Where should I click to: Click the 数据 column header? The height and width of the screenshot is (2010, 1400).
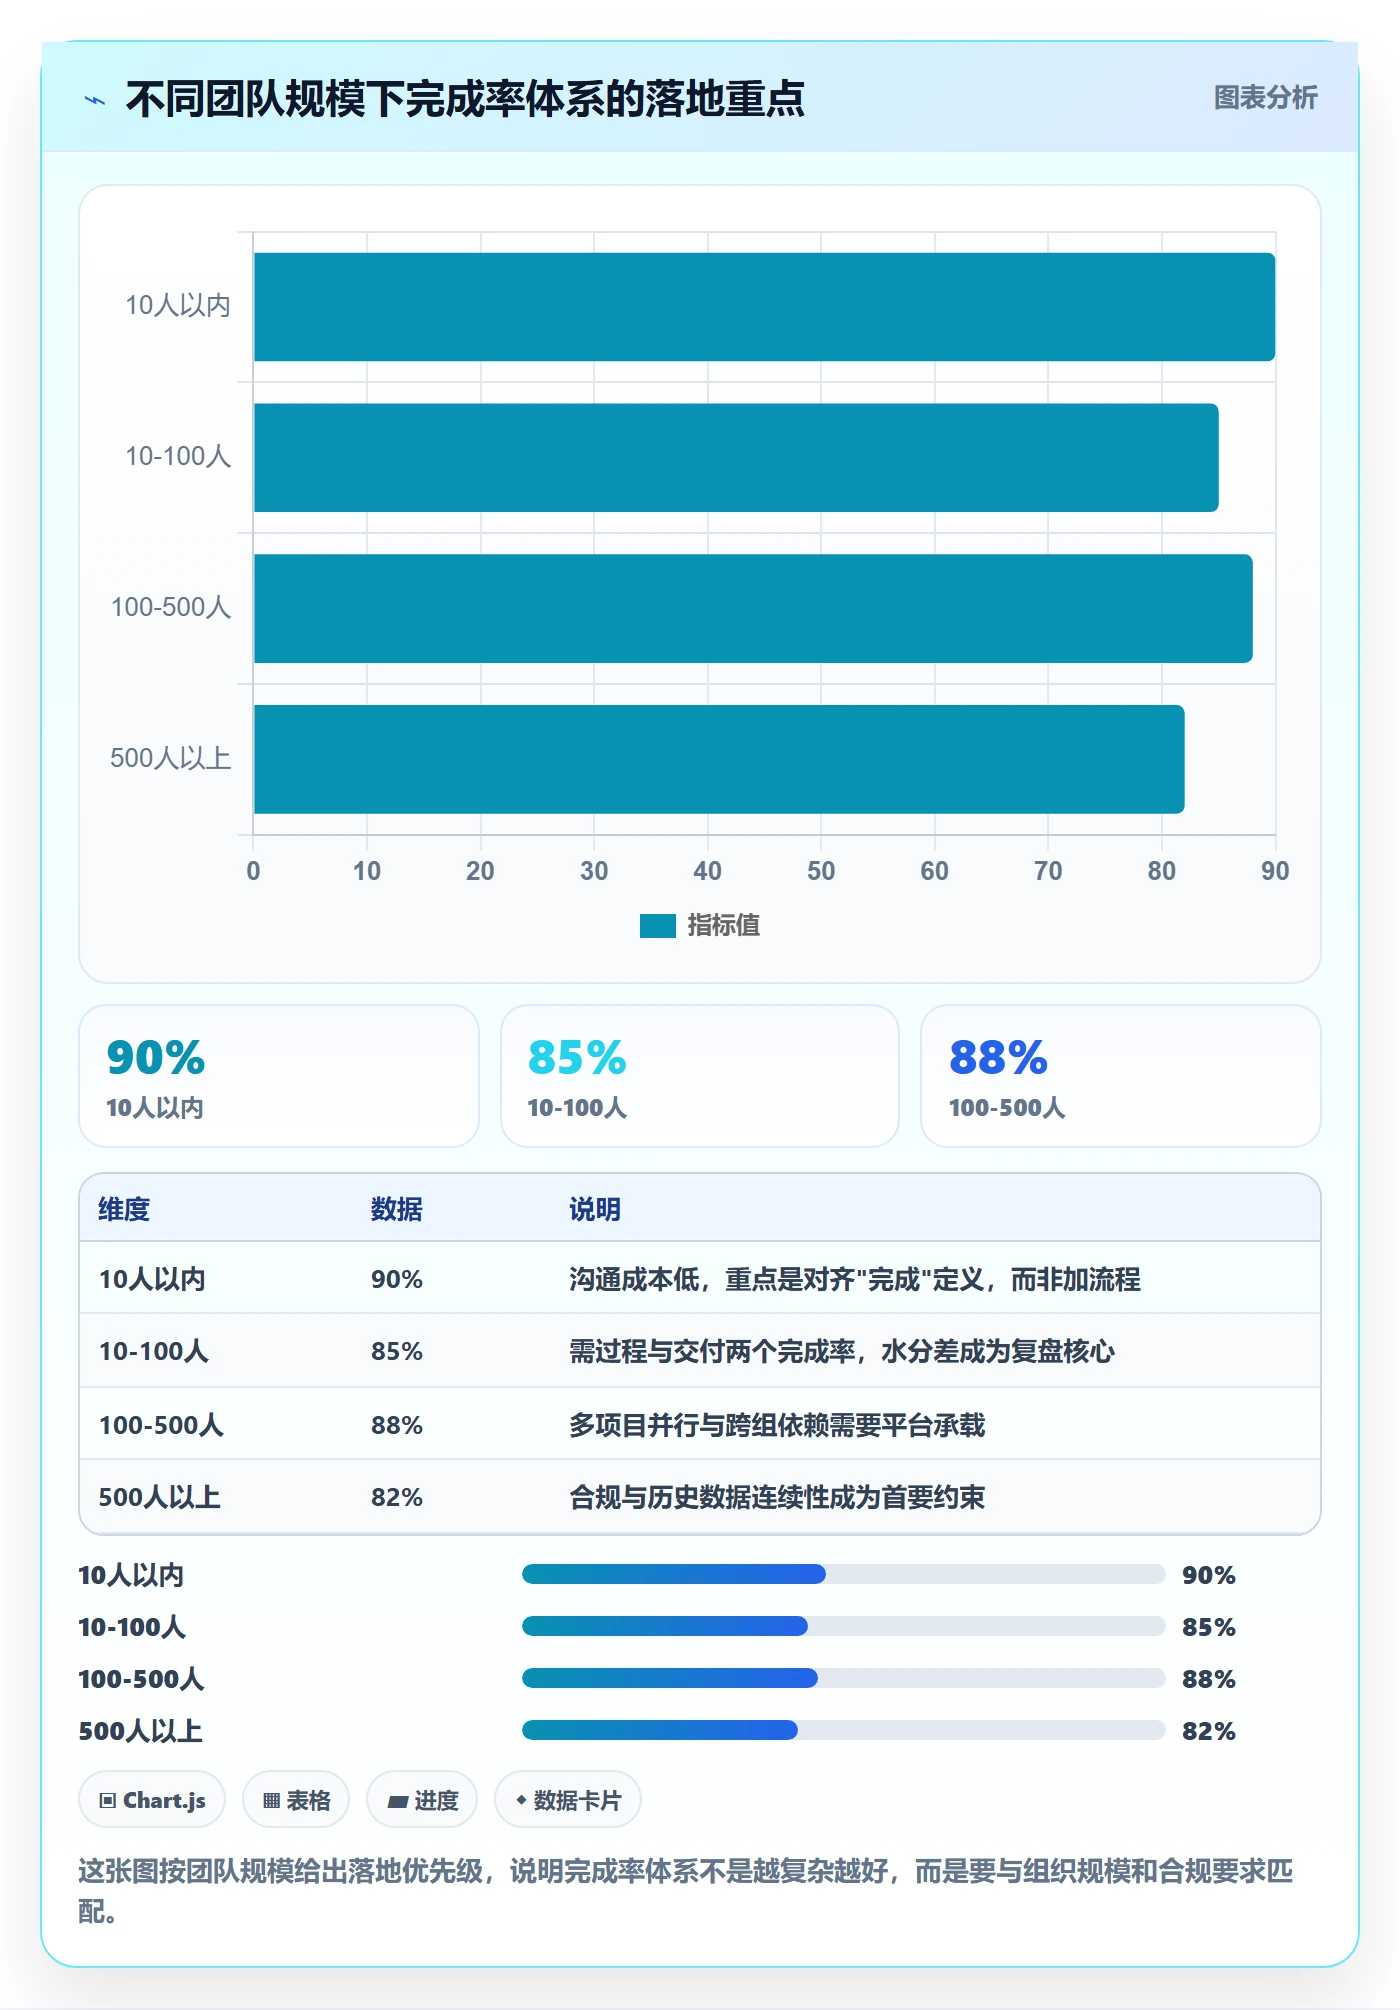[397, 1209]
